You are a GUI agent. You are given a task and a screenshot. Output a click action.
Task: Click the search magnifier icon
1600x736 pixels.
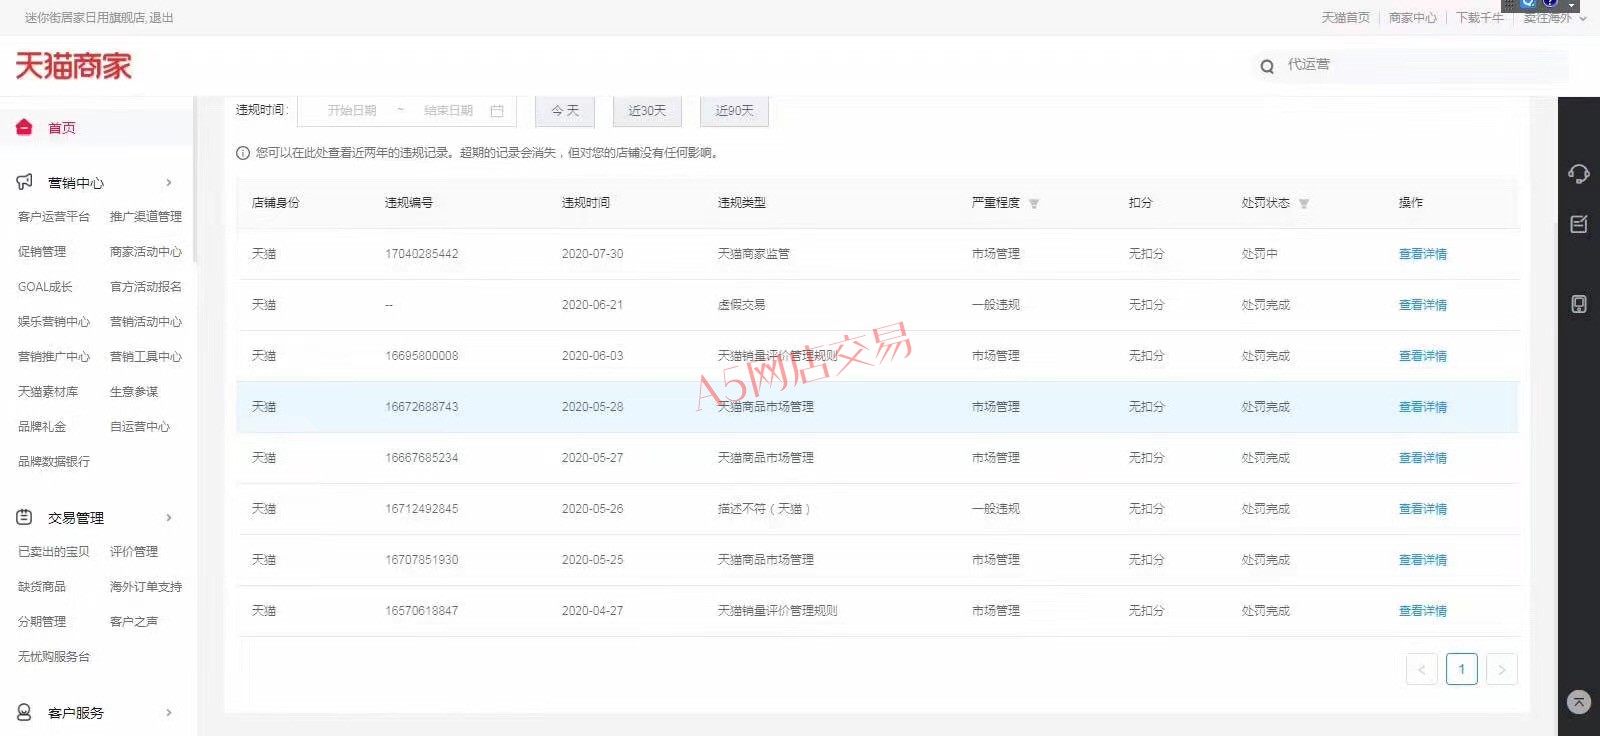1267,66
